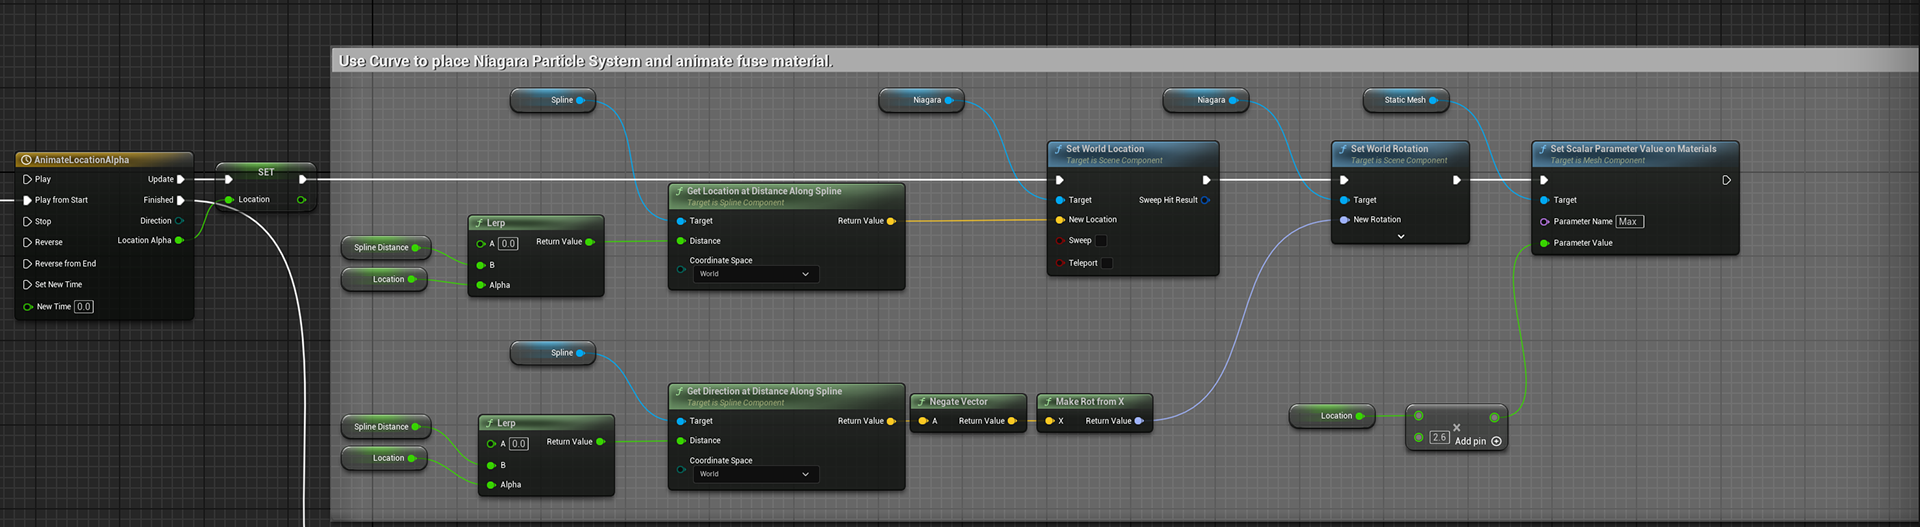Viewport: 1920px width, 527px height.
Task: Expand the Set World Rotation node chevron
Action: pos(1400,237)
